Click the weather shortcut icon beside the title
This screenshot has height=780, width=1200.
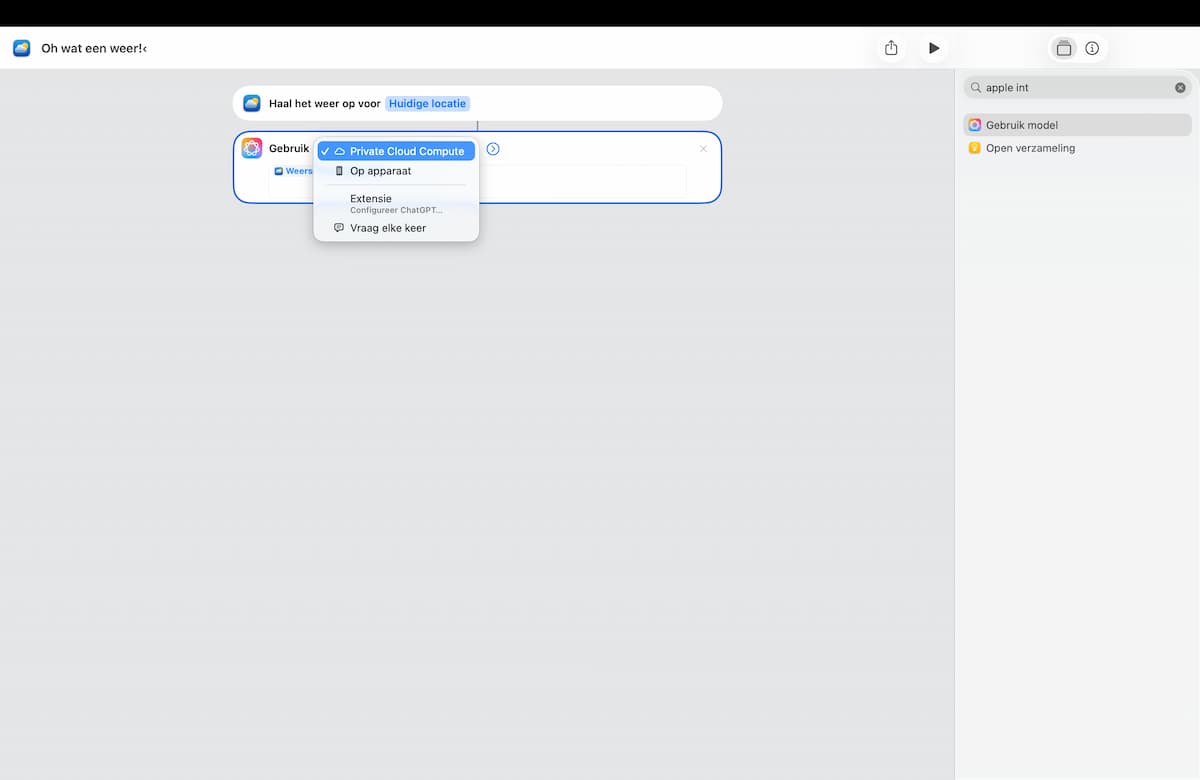[x=22, y=48]
